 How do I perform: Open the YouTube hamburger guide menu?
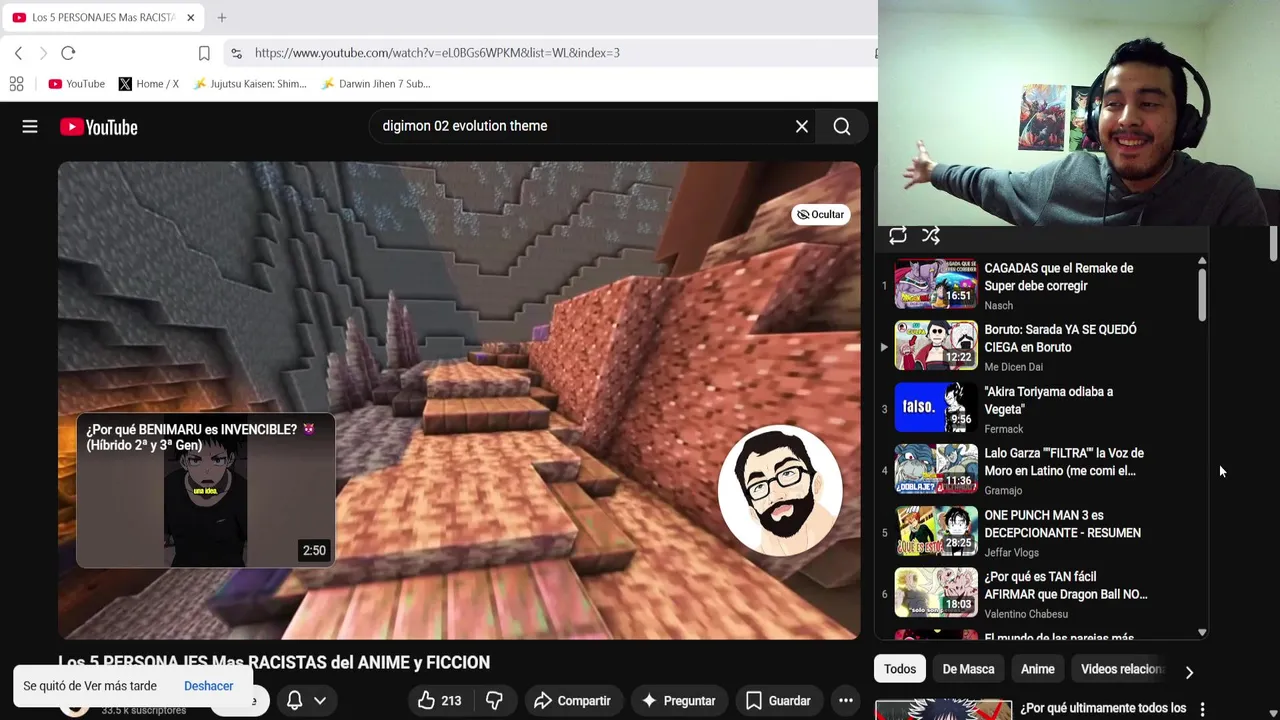click(x=30, y=127)
